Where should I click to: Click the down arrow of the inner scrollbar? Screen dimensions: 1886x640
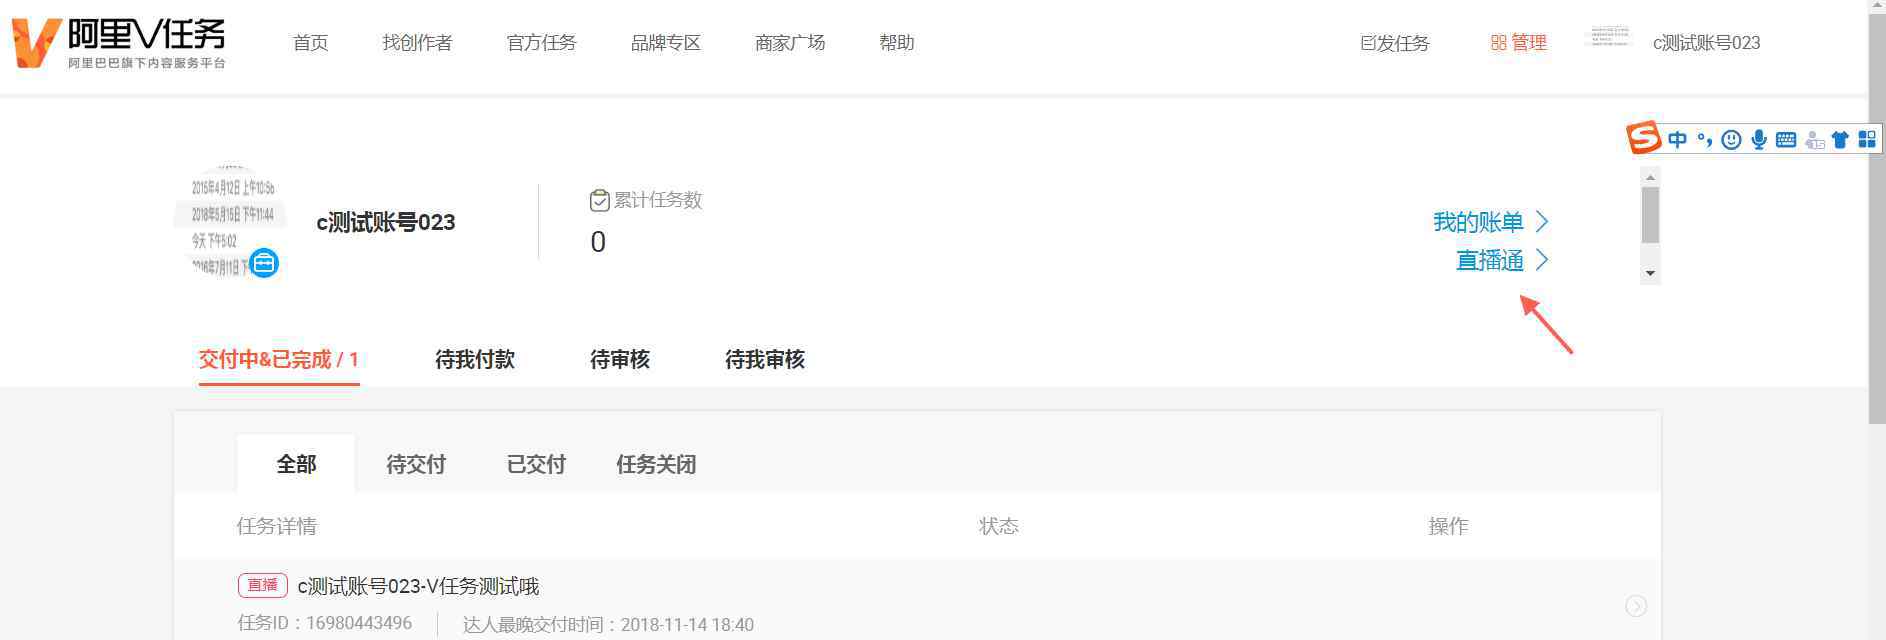[x=1650, y=273]
